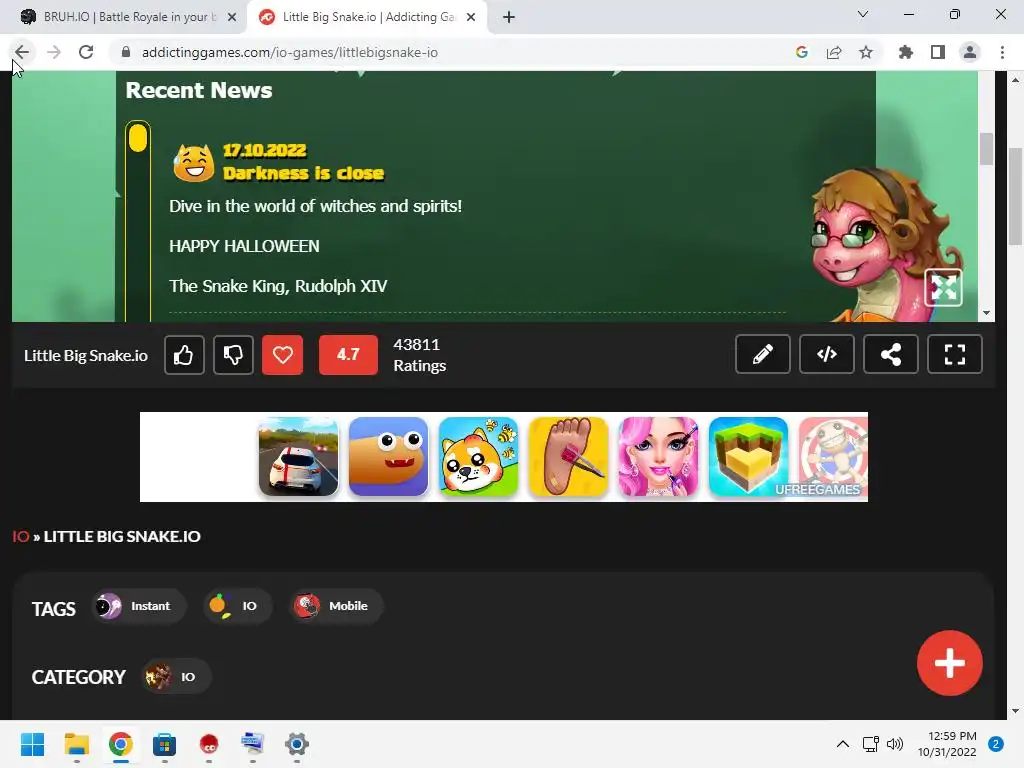Viewport: 1024px width, 768px height.
Task: Reload the current page
Action: [x=86, y=52]
